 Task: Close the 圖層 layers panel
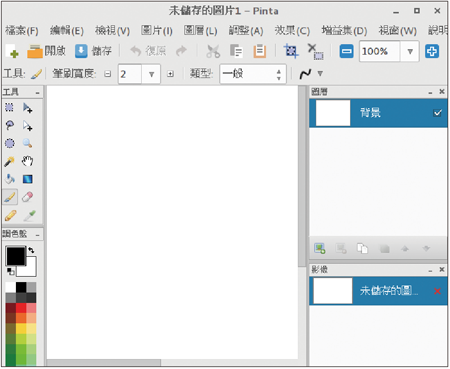coord(442,91)
